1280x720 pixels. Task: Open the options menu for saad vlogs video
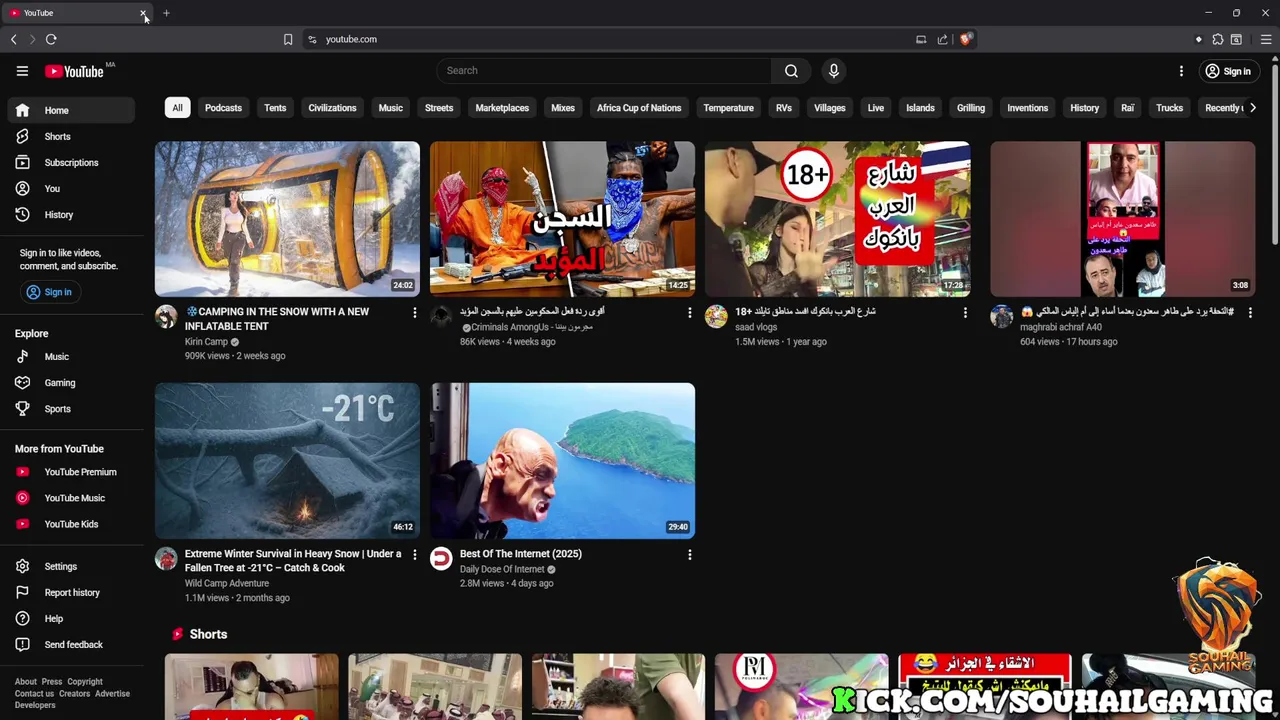(965, 313)
